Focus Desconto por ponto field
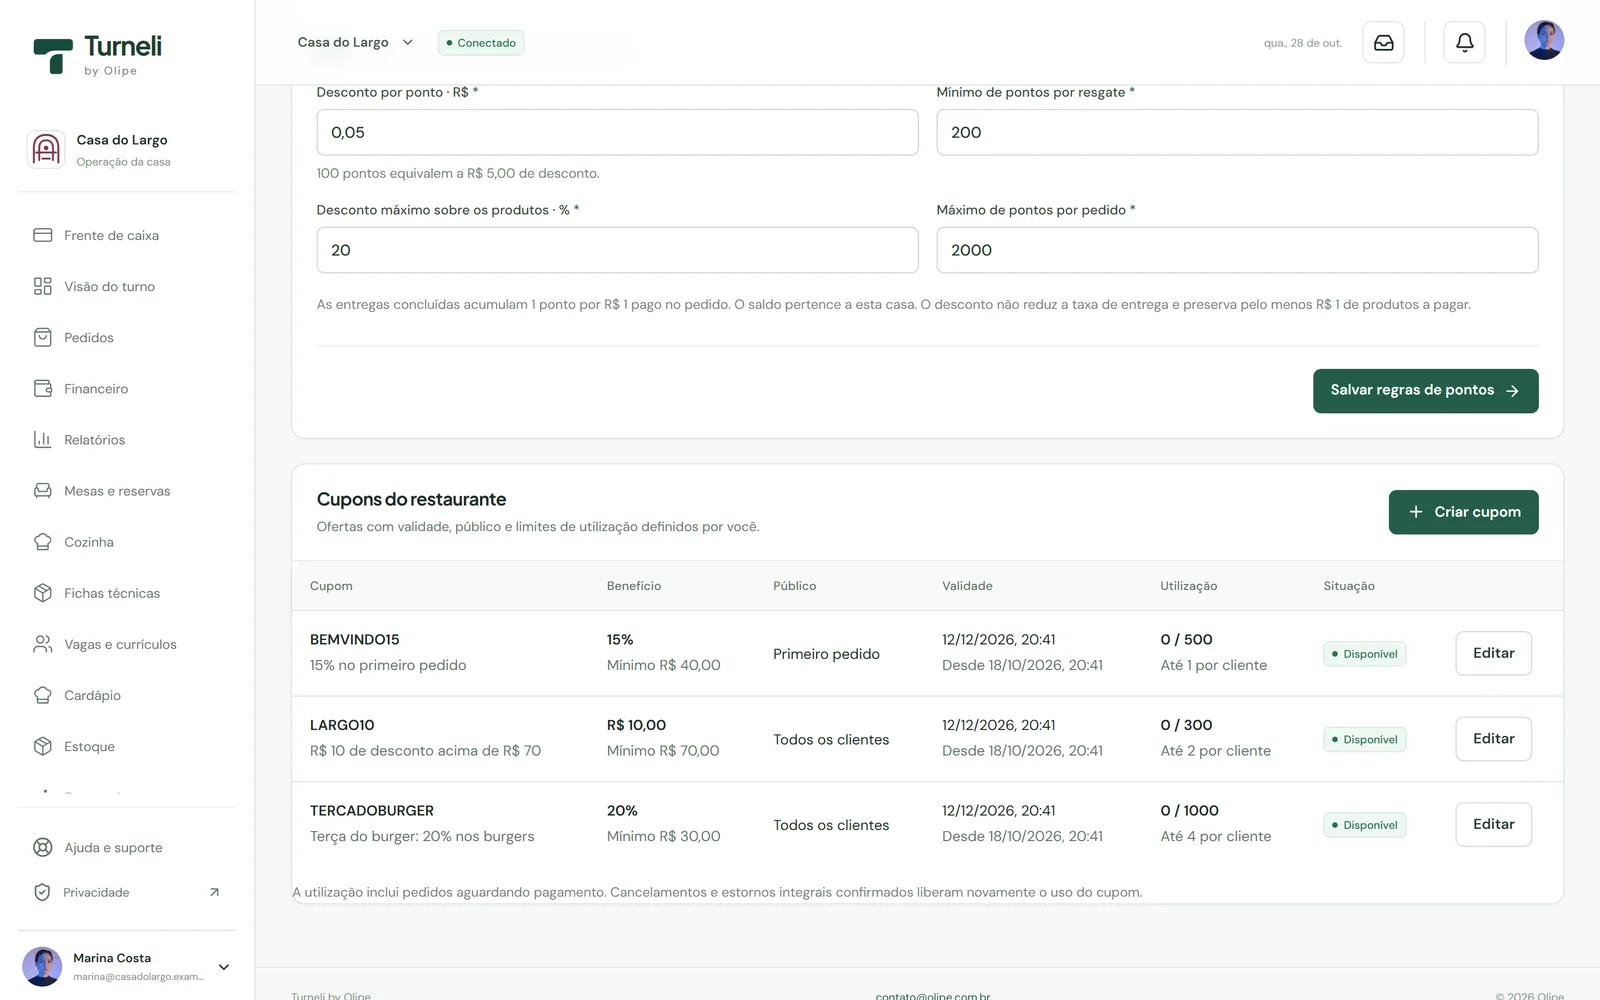Viewport: 1600px width, 1000px height. click(x=617, y=132)
